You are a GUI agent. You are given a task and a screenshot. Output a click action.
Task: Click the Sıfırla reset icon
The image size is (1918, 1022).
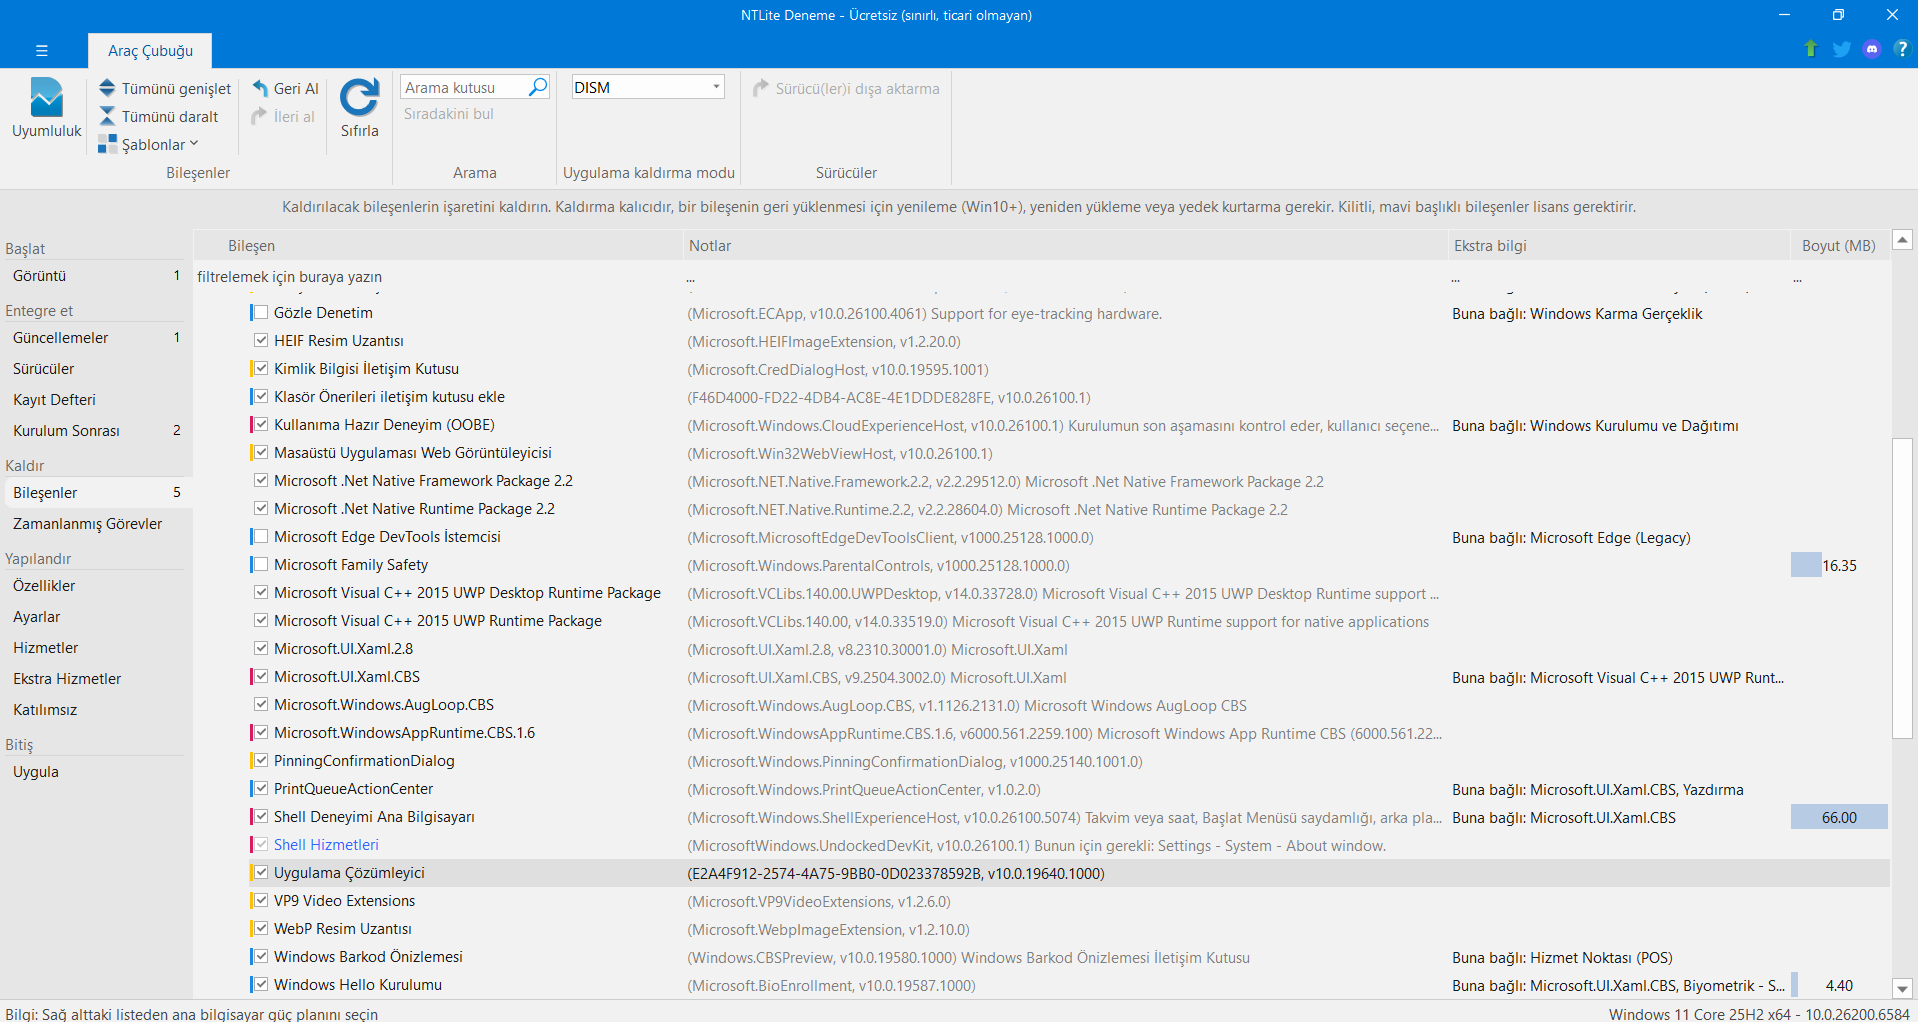pos(359,97)
